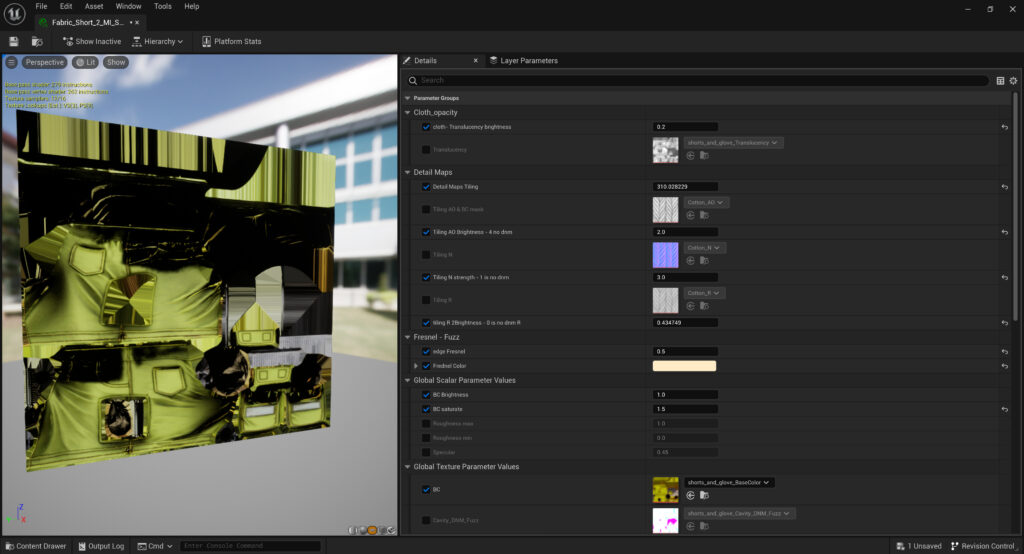Open the Asset menu
The width and height of the screenshot is (1024, 554).
coord(94,6)
